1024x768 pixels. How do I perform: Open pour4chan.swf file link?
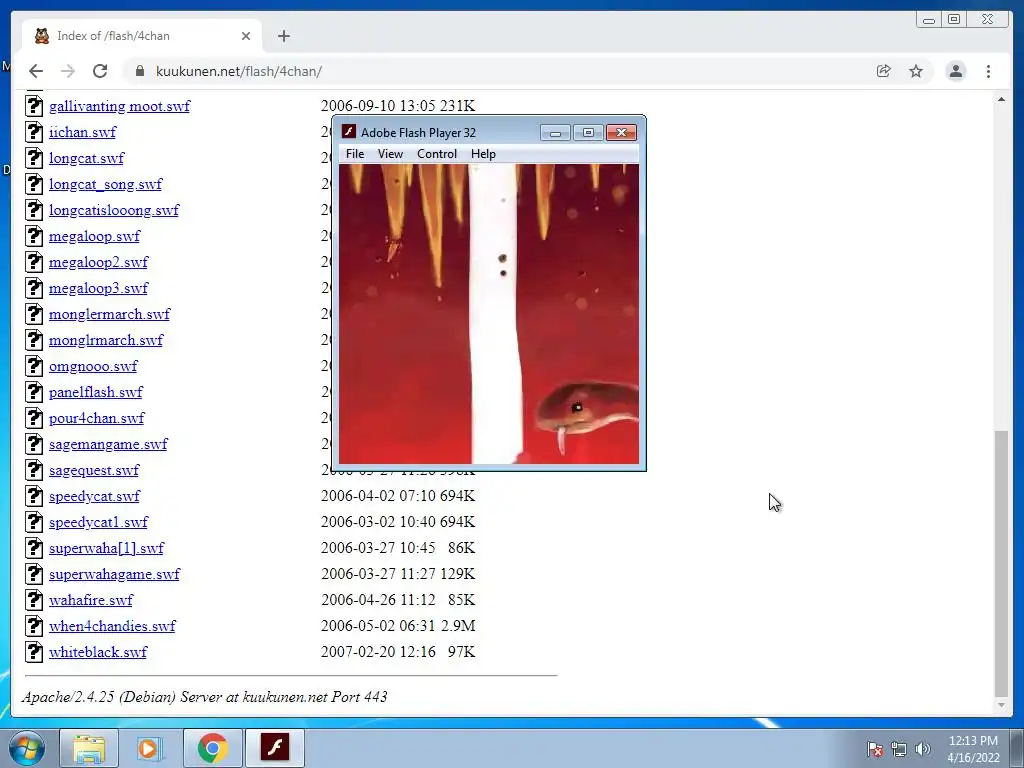click(97, 418)
